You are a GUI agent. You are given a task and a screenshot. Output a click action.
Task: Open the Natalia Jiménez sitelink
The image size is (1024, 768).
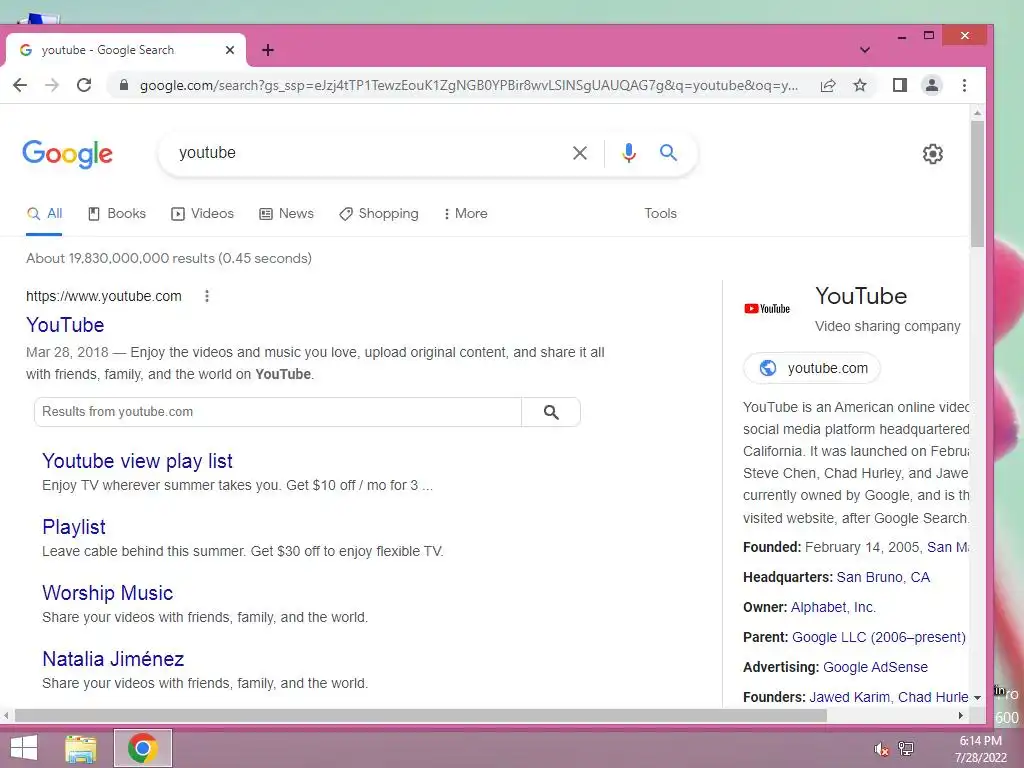coord(113,659)
